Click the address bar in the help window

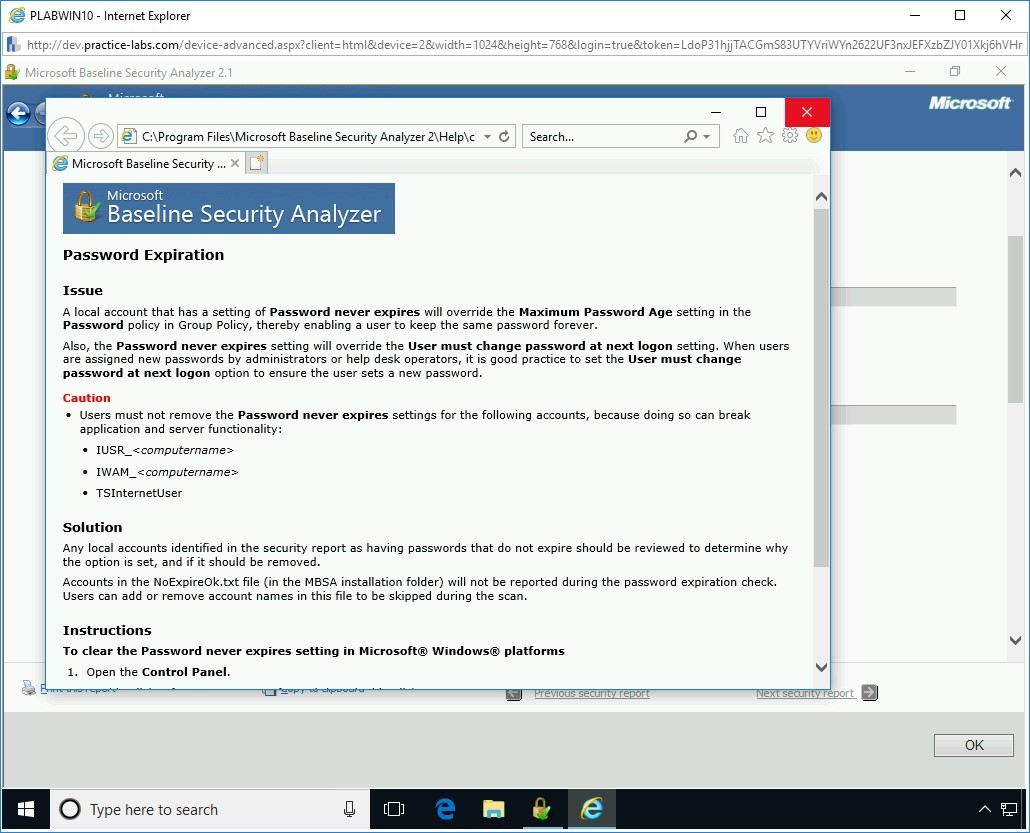307,137
